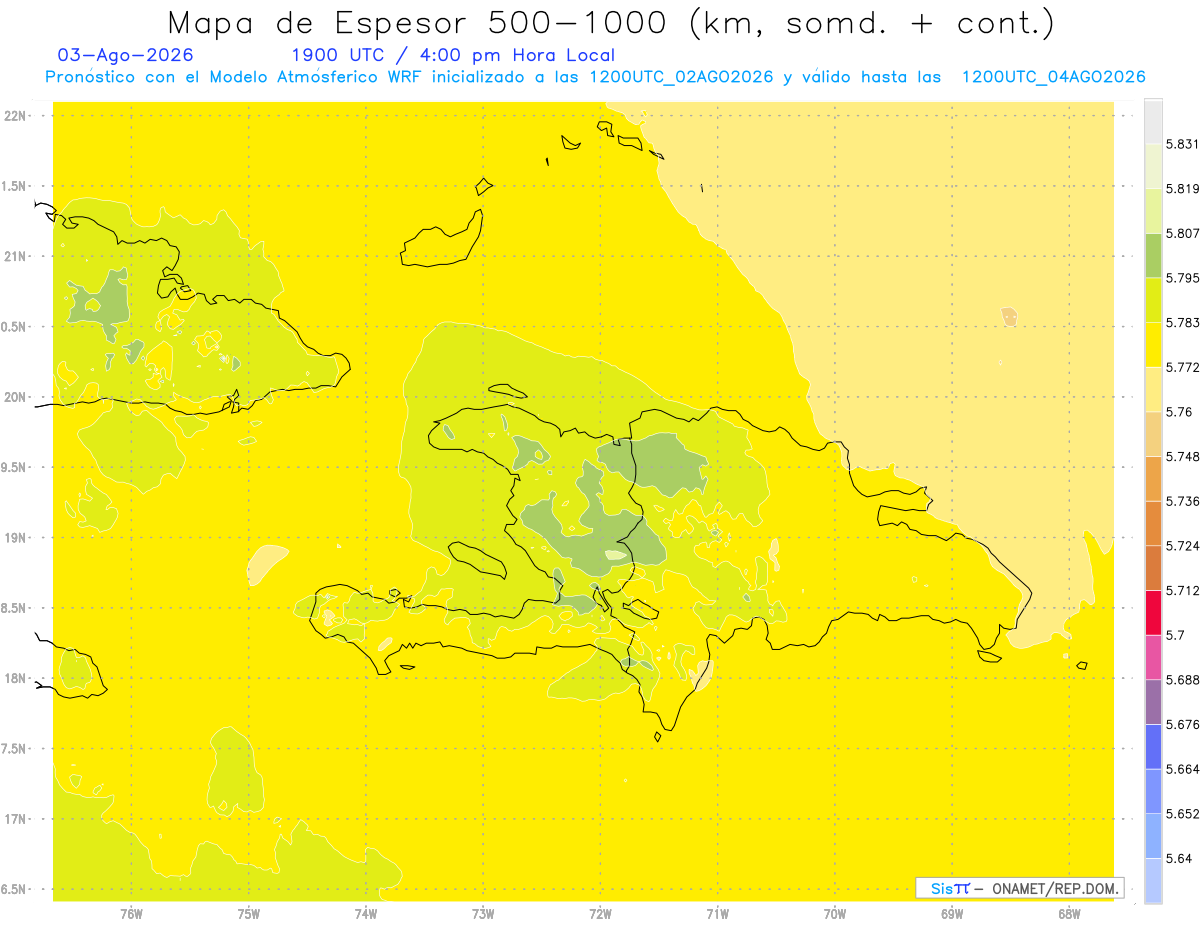Click the legend value 5.748
1200x927 pixels.
tap(1182, 456)
